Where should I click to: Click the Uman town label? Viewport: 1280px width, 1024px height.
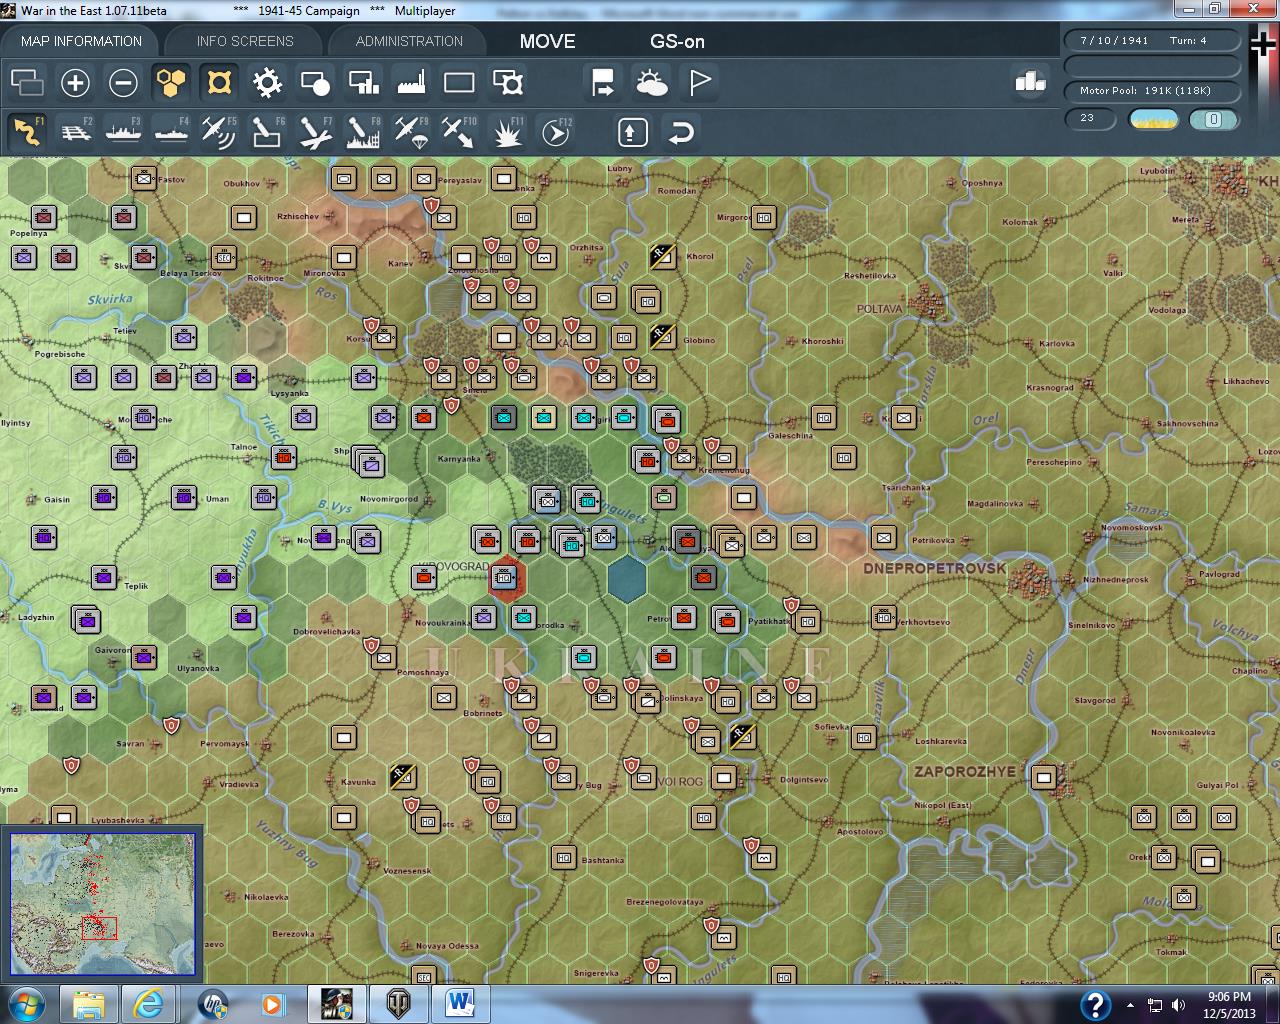pos(217,499)
